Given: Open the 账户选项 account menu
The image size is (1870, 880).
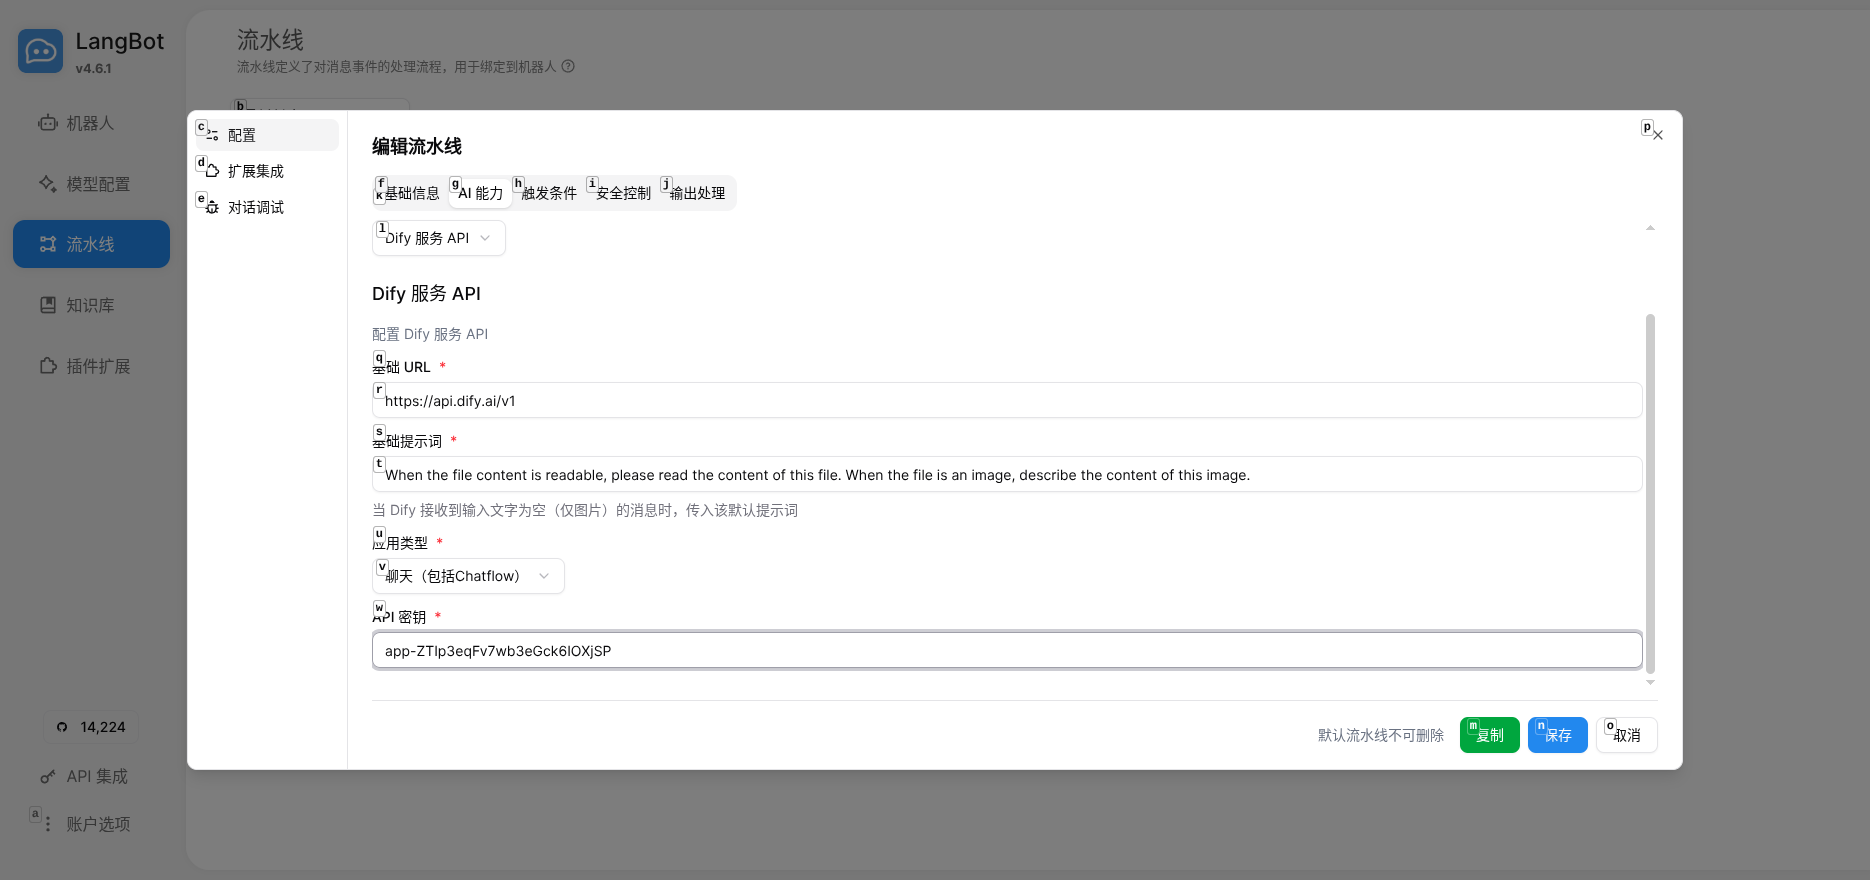Looking at the screenshot, I should (x=97, y=824).
